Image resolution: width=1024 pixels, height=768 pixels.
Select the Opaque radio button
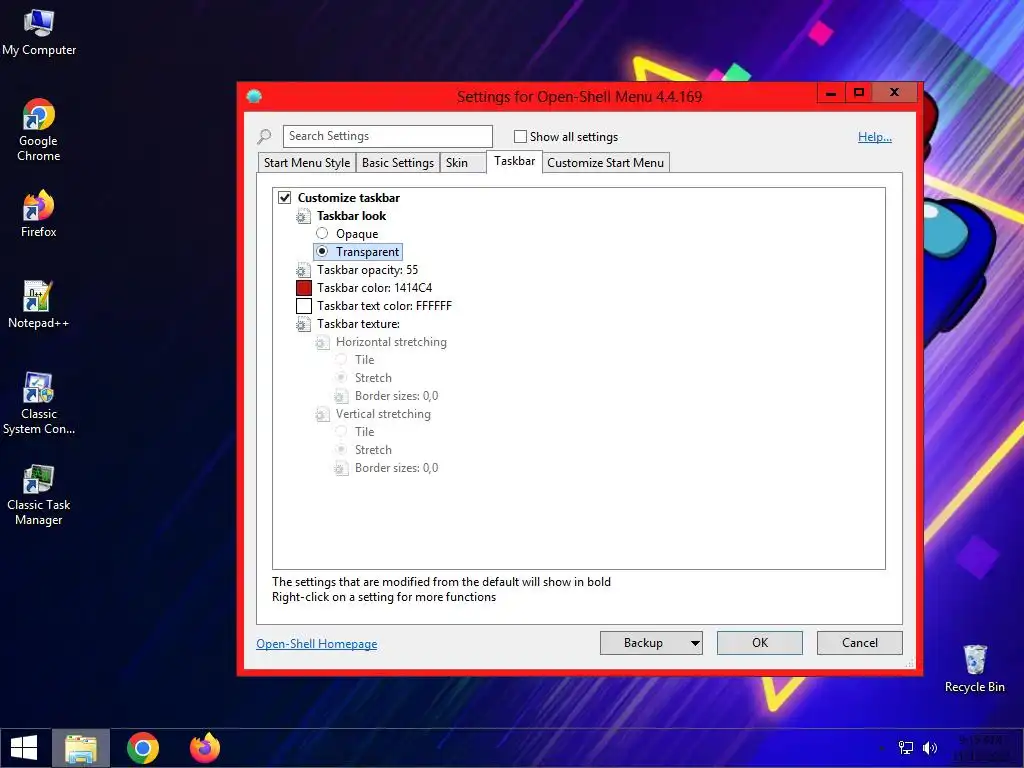(322, 233)
